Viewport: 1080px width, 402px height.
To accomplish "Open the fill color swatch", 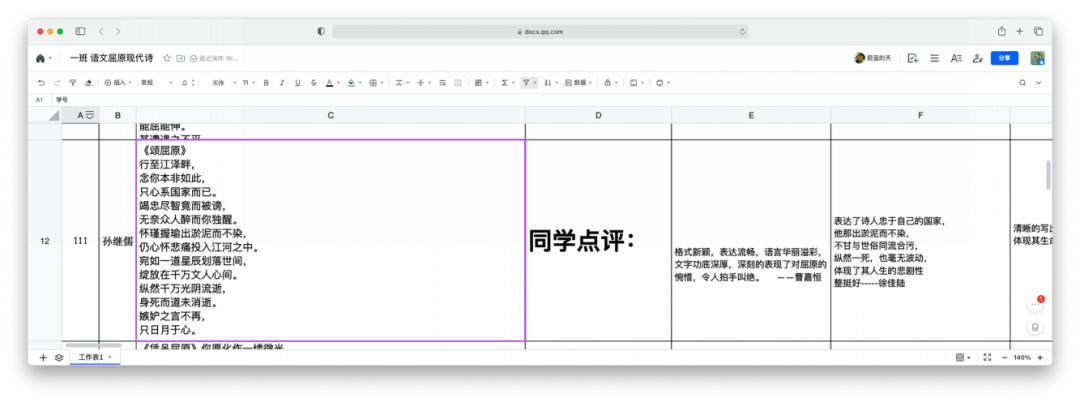I will click(351, 82).
